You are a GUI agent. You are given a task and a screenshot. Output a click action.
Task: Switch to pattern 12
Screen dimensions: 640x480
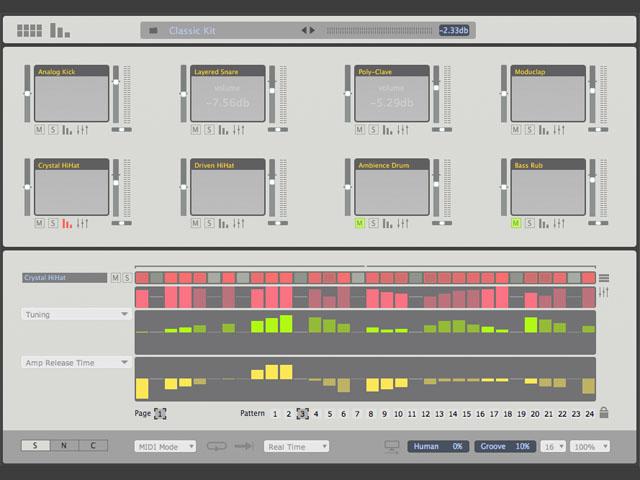coord(425,414)
